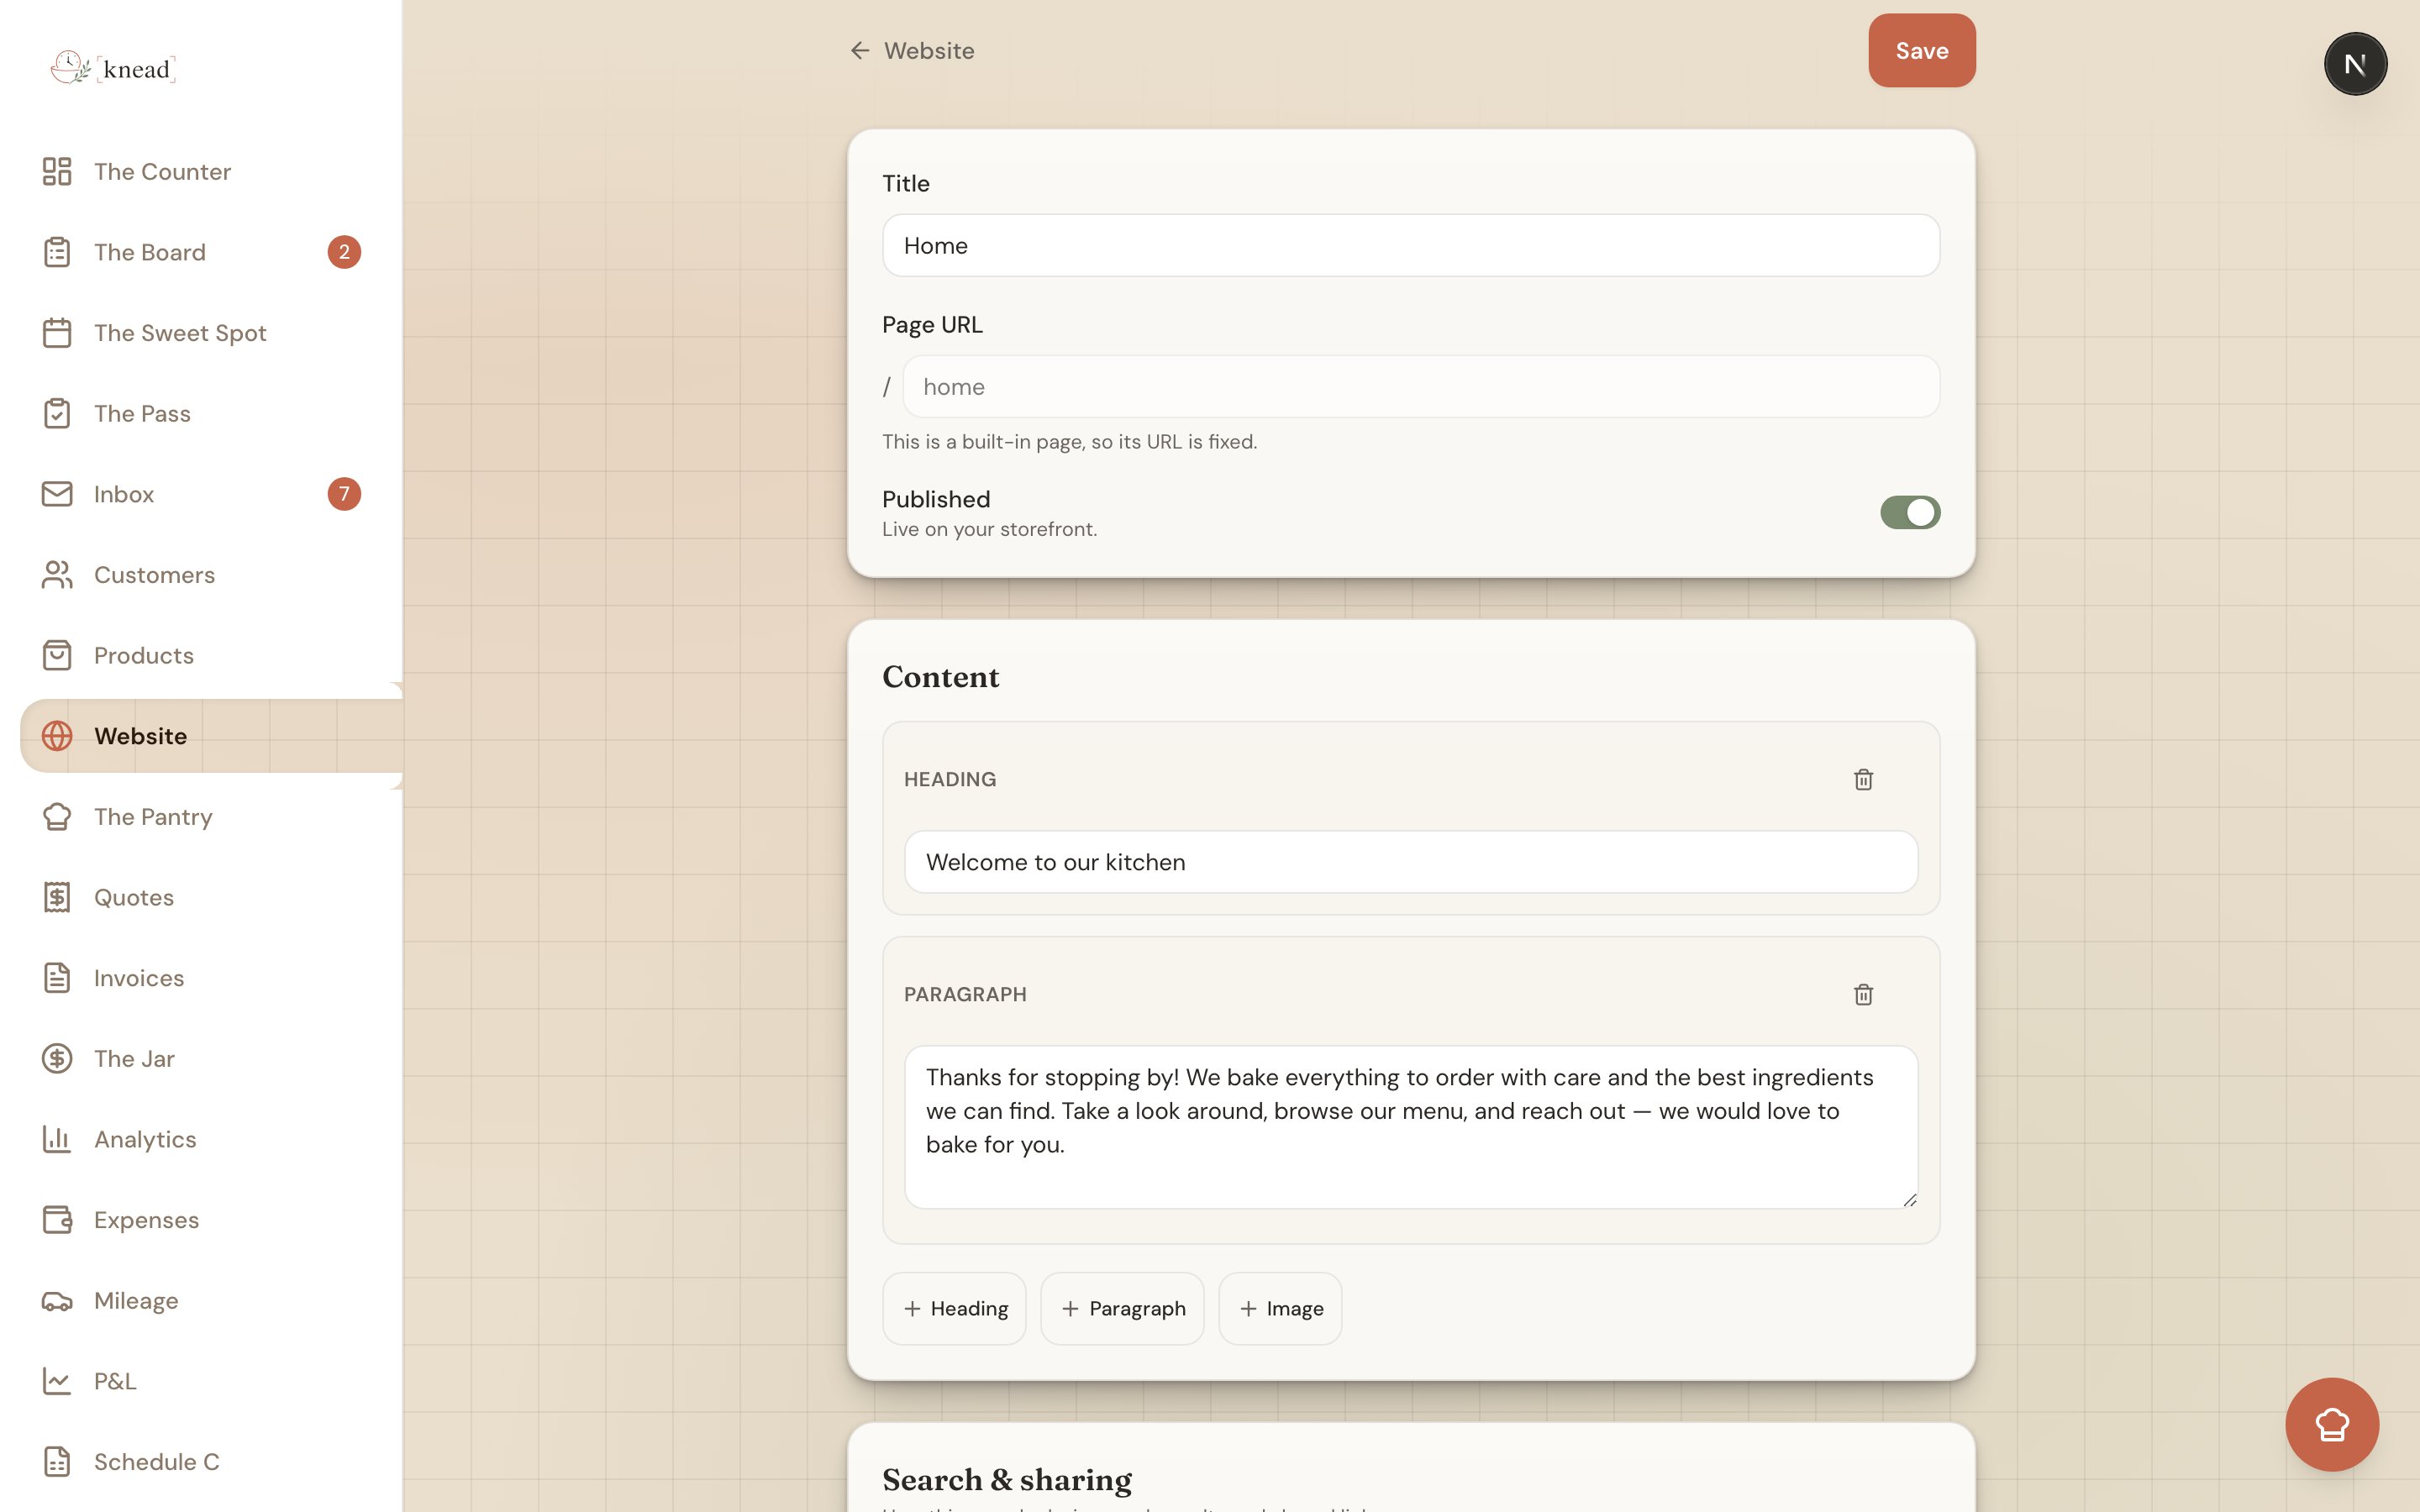This screenshot has width=2420, height=1512.
Task: Open Invoices in the sidebar
Action: coord(200,978)
